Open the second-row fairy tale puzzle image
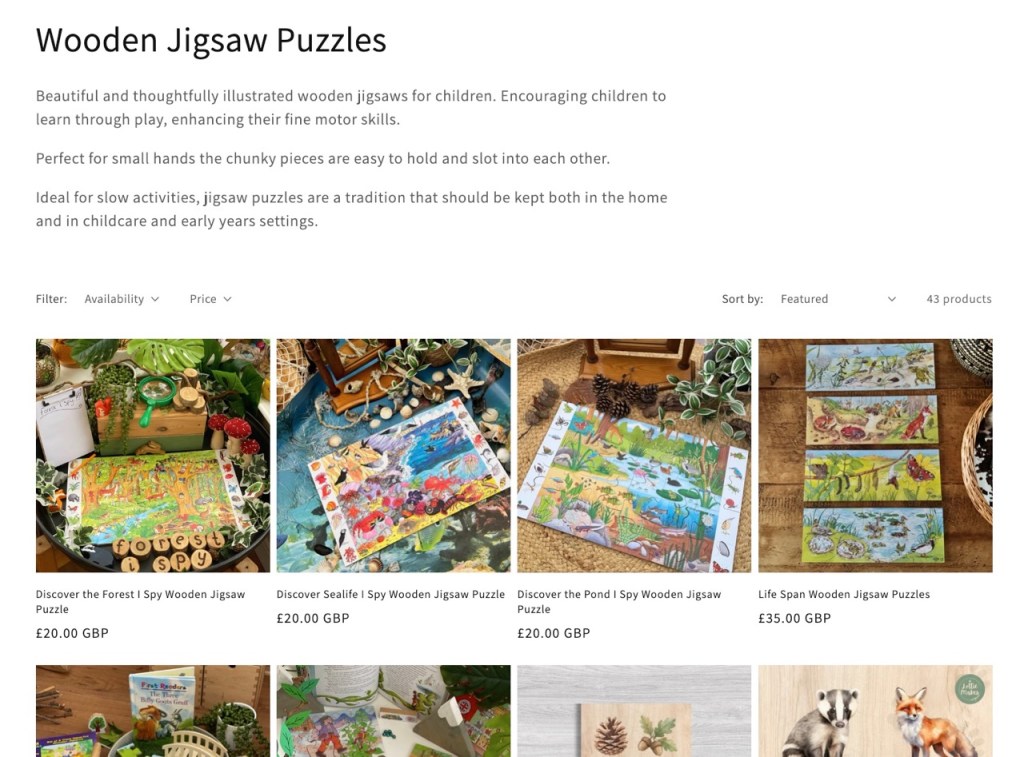 393,711
